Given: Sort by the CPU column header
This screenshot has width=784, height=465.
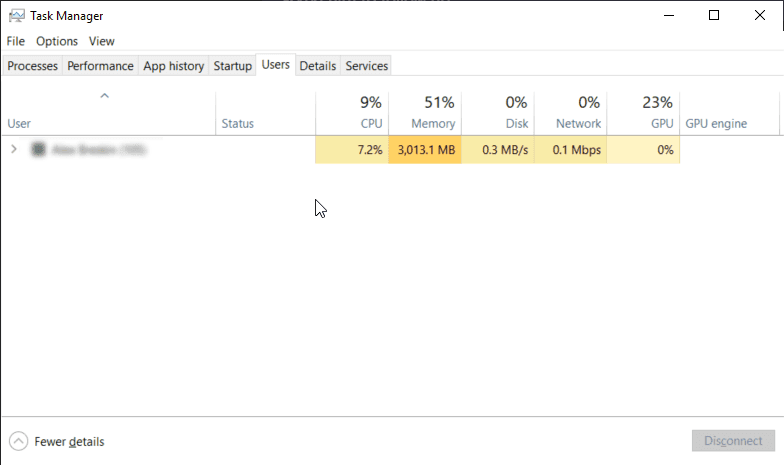Looking at the screenshot, I should pos(351,112).
